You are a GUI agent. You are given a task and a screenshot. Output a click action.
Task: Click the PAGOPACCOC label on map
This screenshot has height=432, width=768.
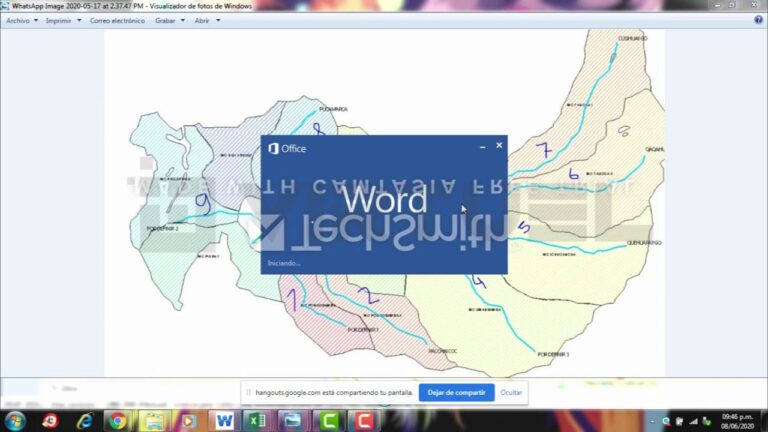coord(443,351)
